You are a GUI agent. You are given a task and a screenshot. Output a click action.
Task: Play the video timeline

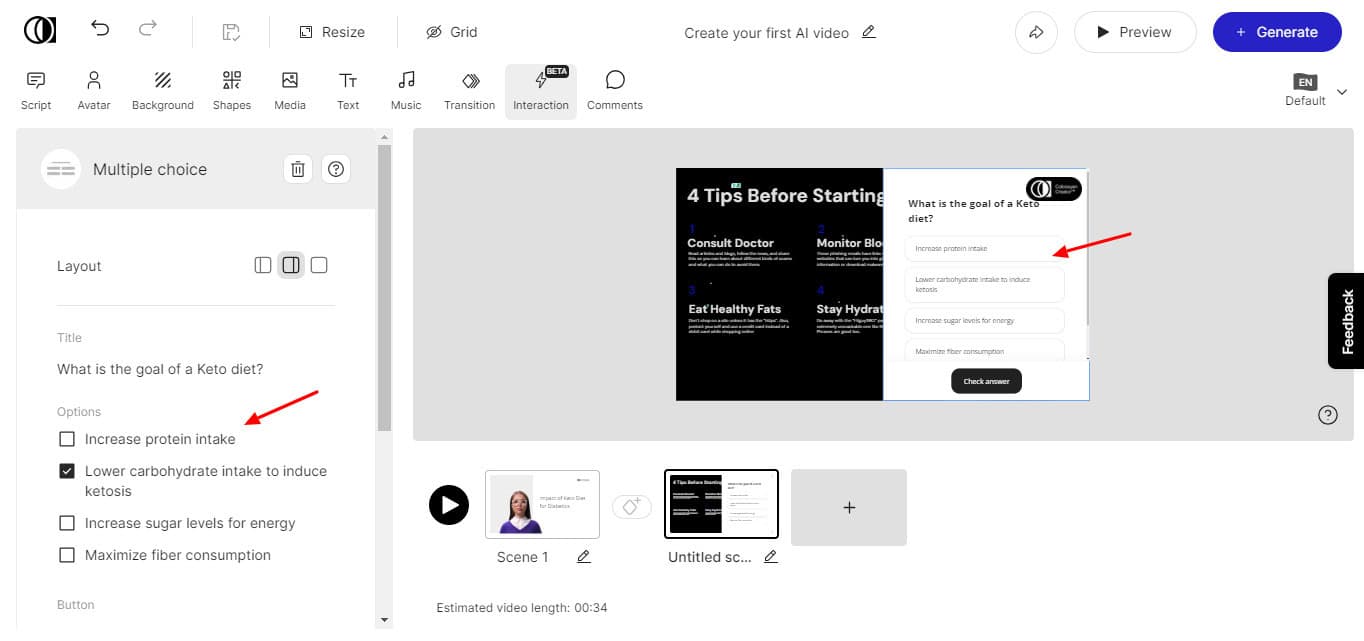[x=449, y=505]
